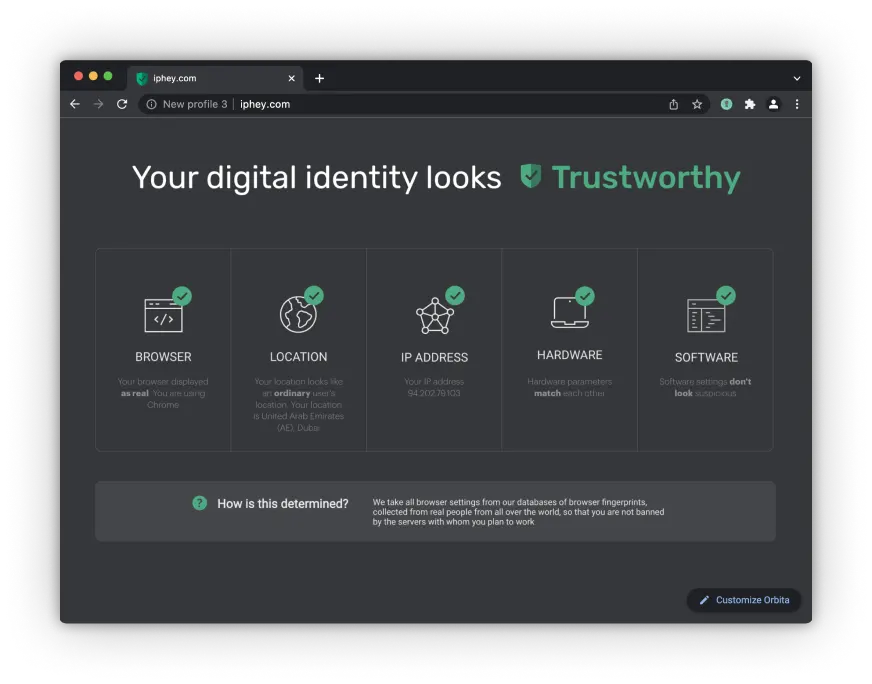Viewport: 872px width, 684px height.
Task: Close the iphey.com tab
Action: click(x=292, y=78)
